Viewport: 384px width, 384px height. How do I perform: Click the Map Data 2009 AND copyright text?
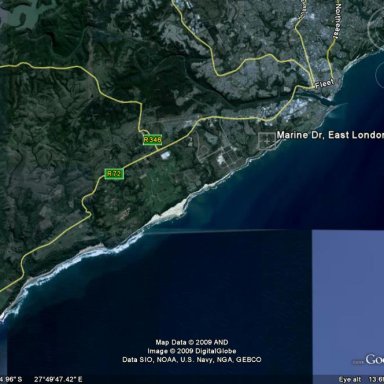pos(192,342)
